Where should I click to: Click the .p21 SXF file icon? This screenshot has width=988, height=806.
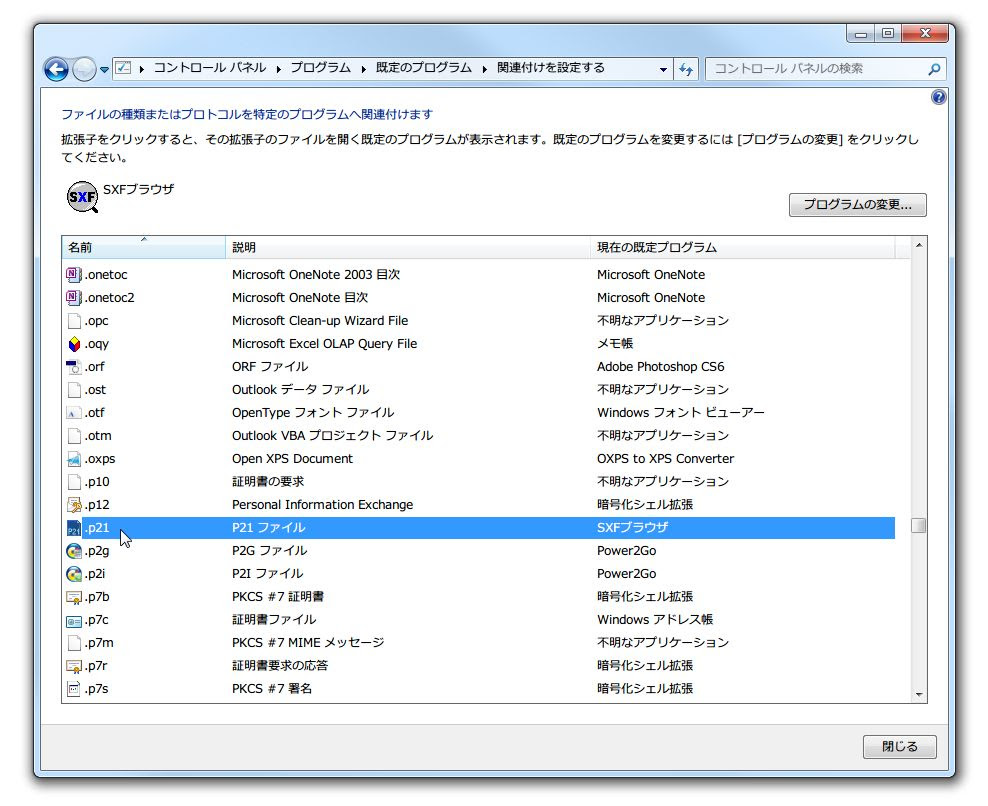coord(74,528)
